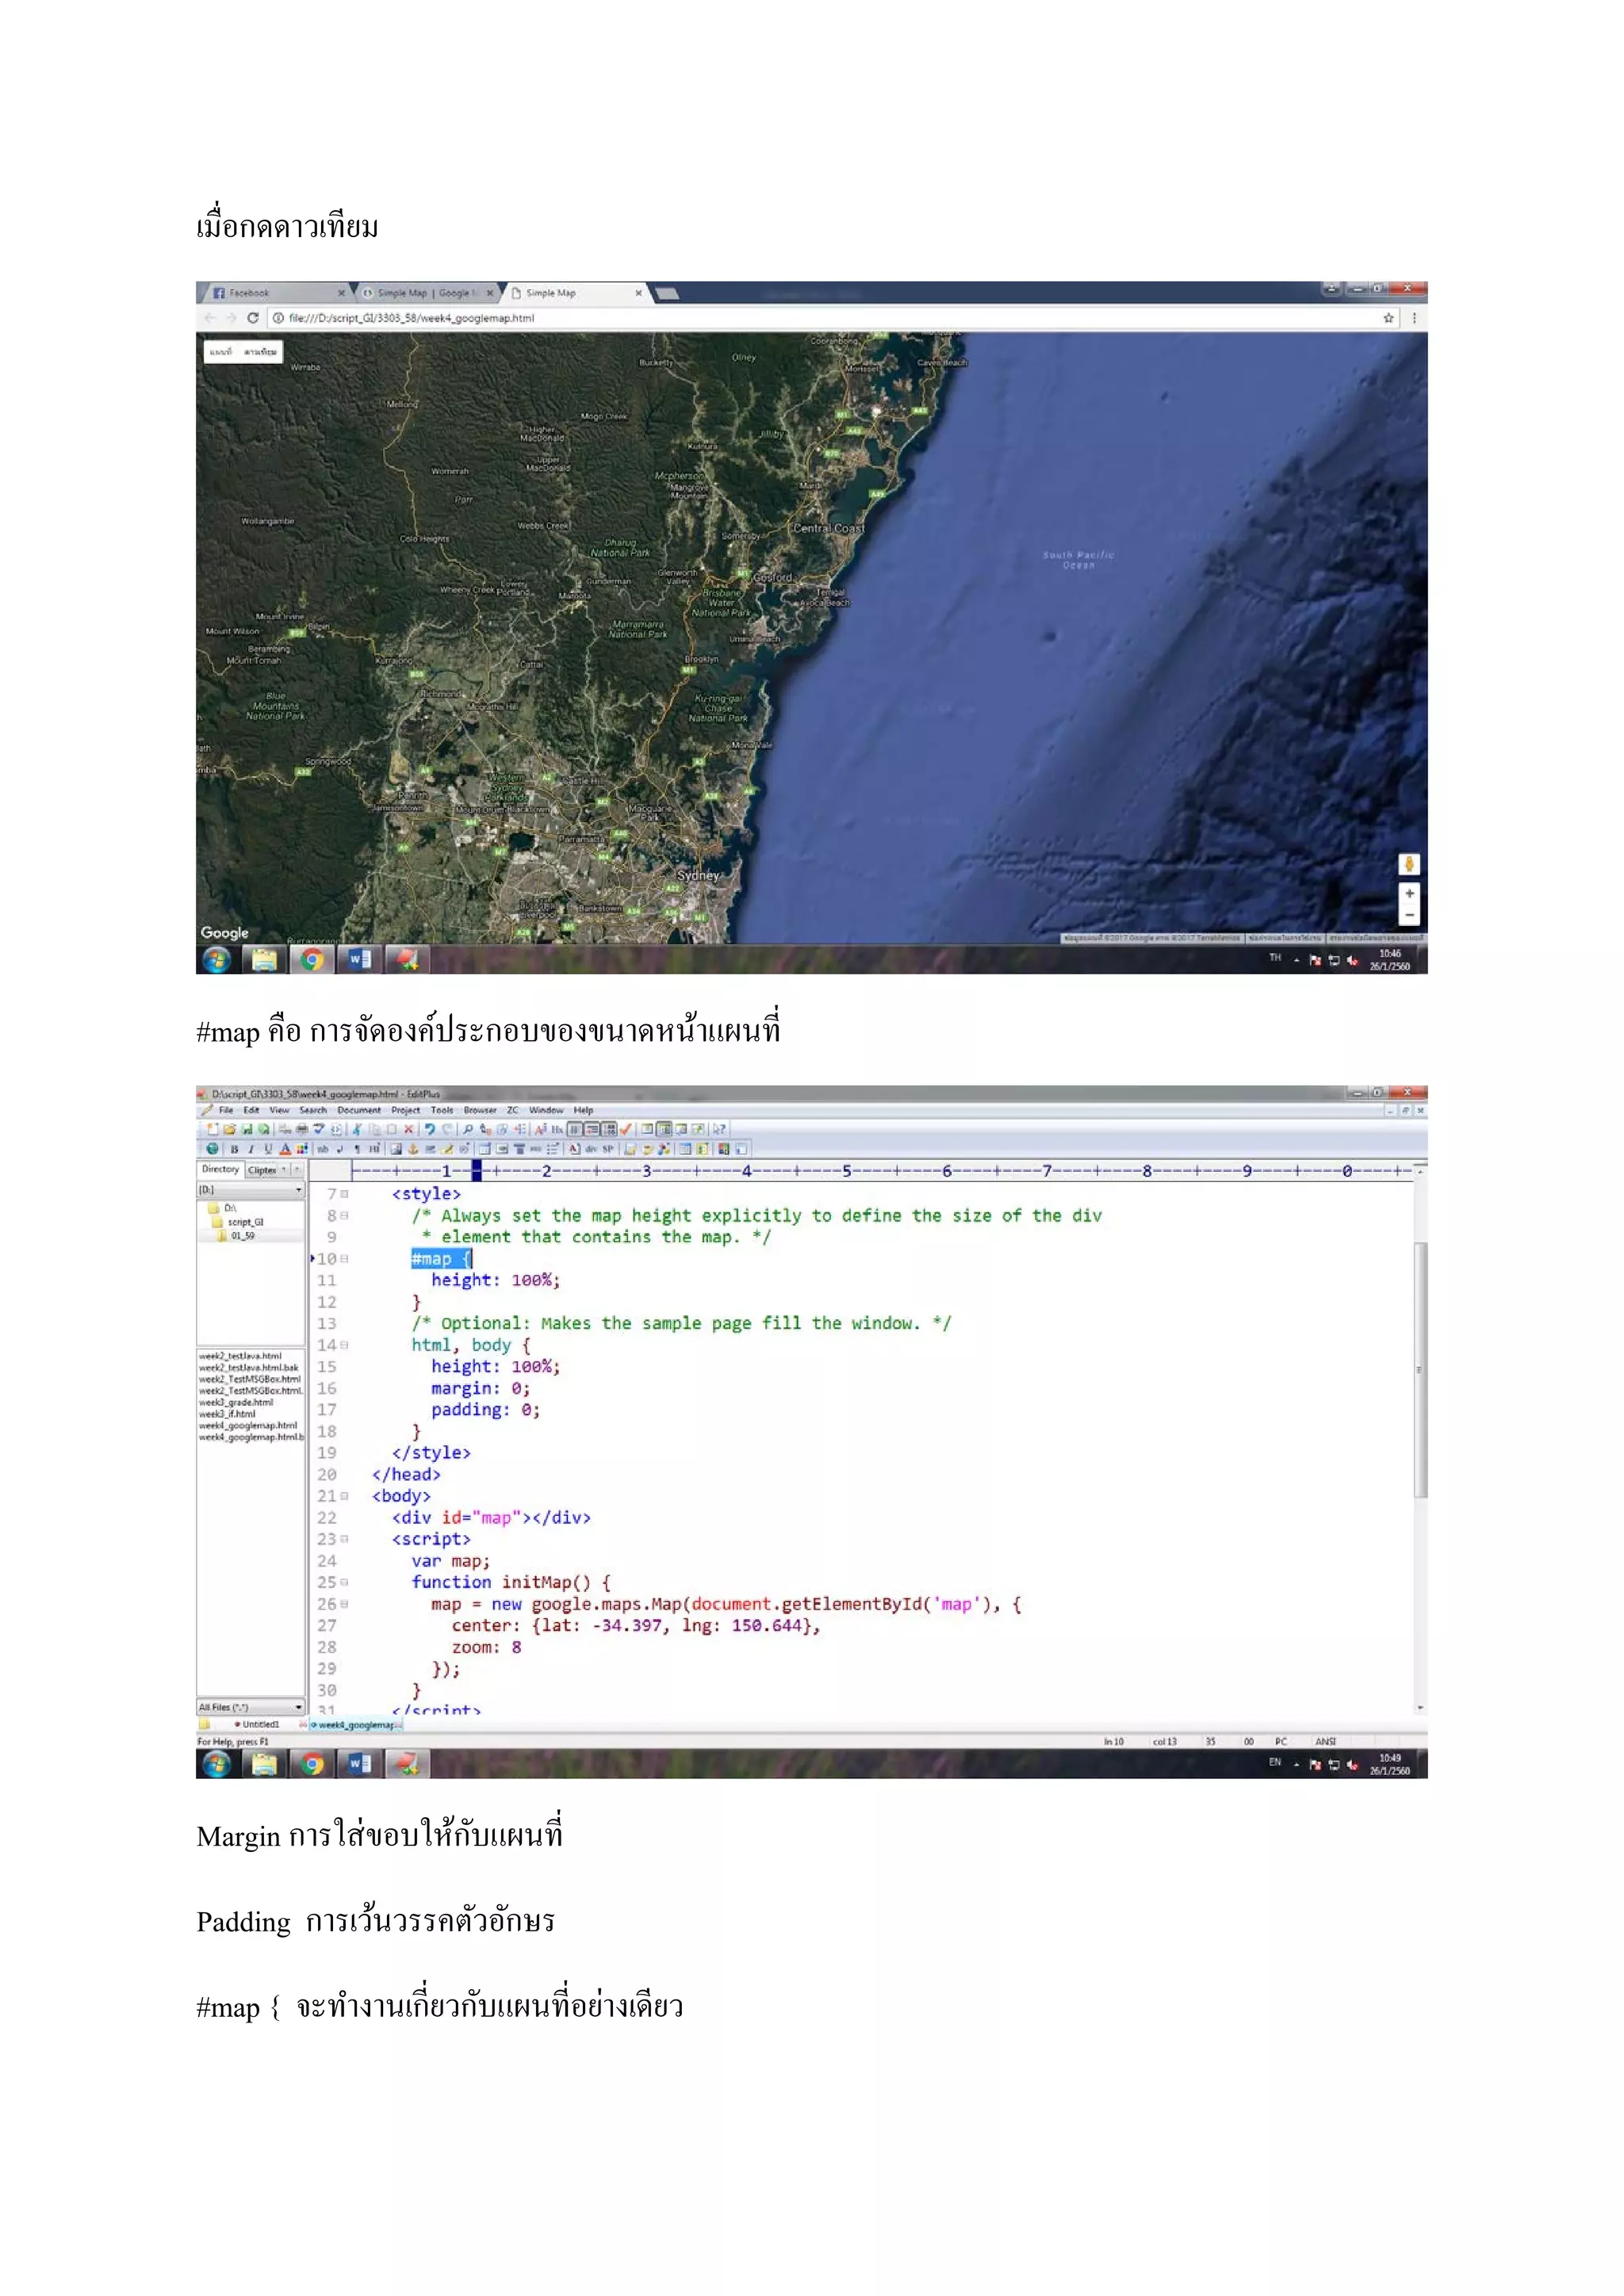Screen dimensions: 1624x2296
Task: Click the EN language indicator in taskbar
Action: click(1275, 1762)
